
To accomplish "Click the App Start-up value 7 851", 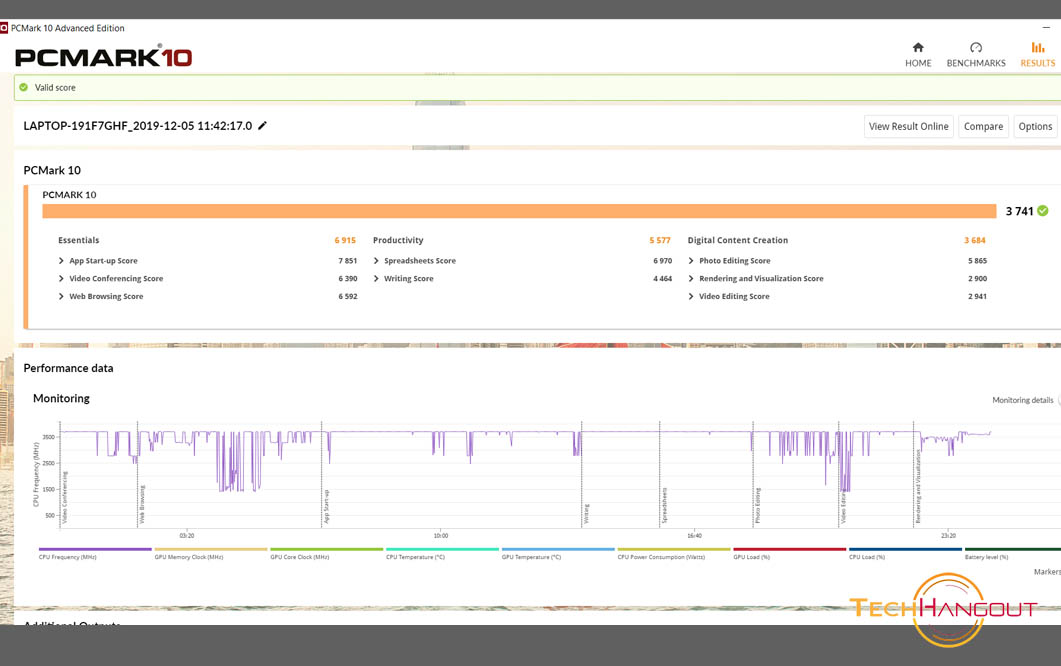I will (348, 261).
